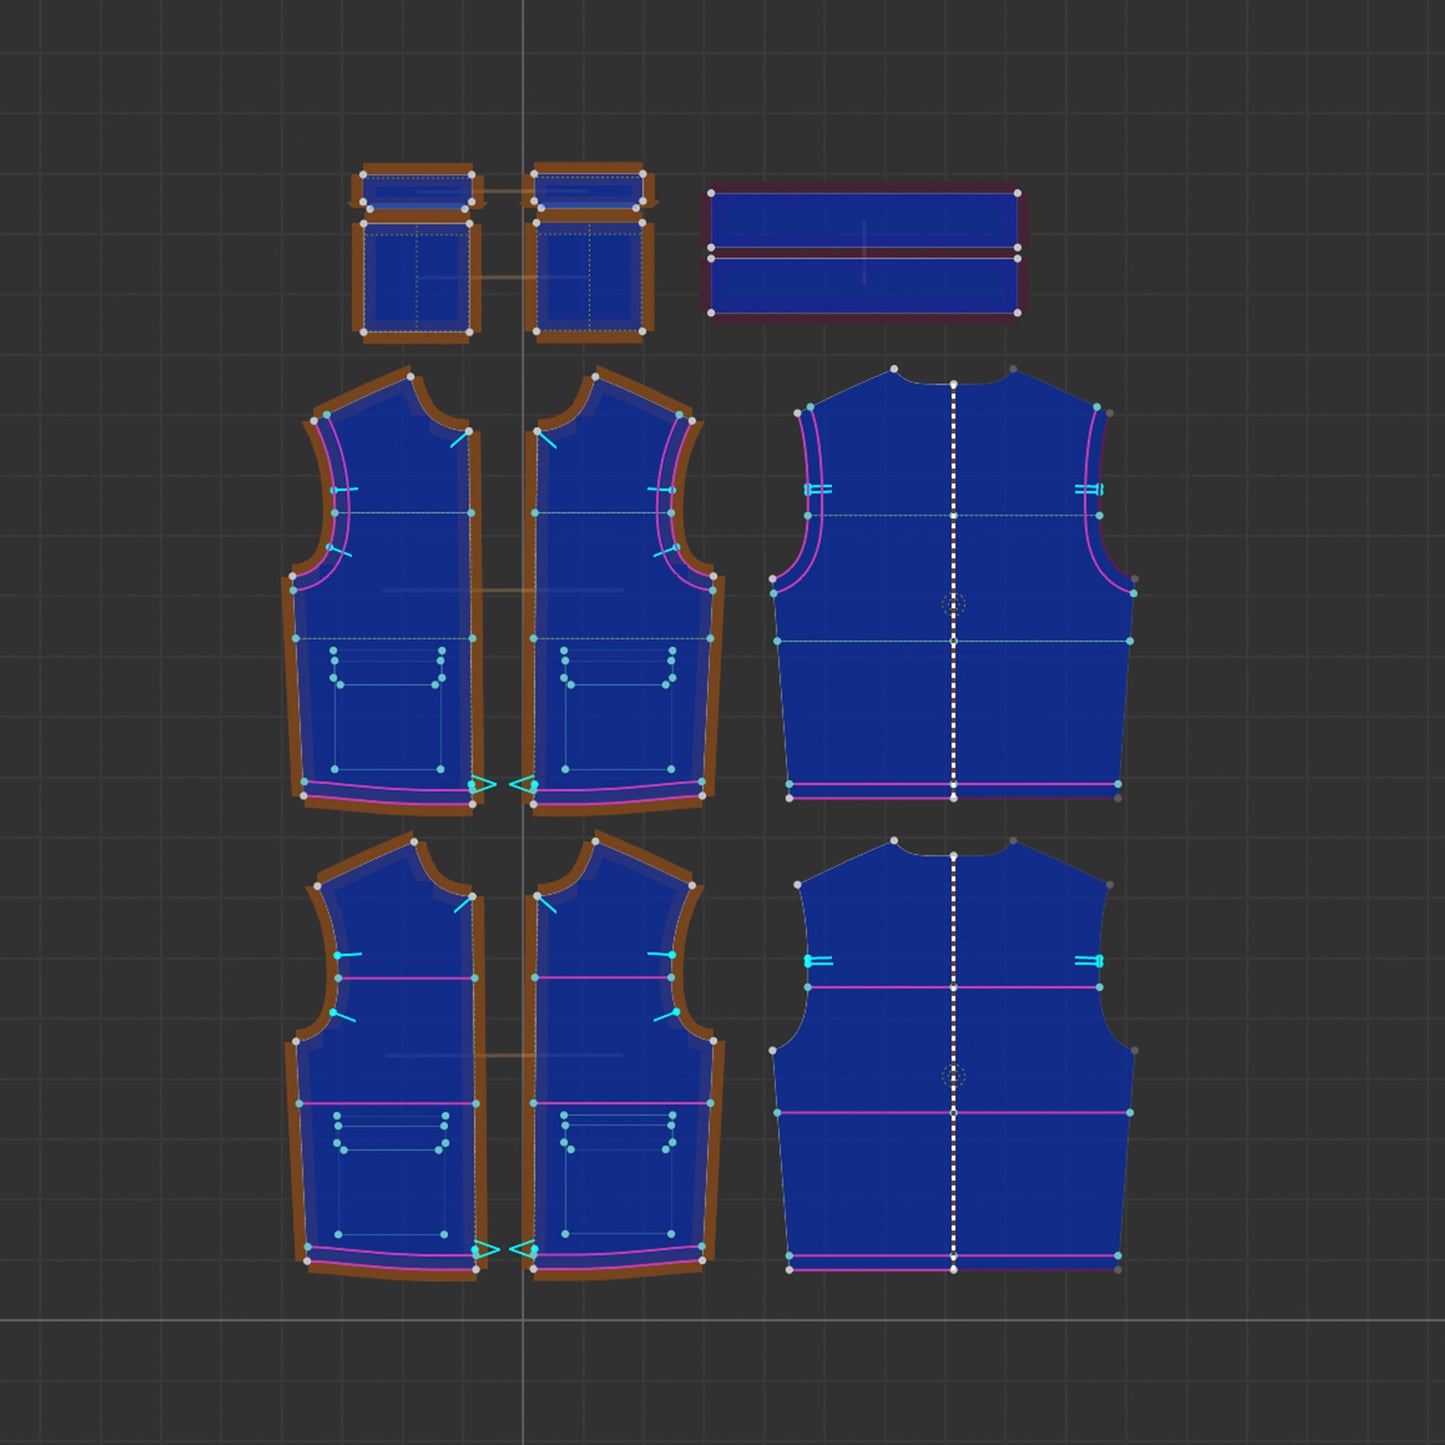Select cyan arrow notch on upper left front hem
Screen dimensions: 1445x1445
pos(483,785)
